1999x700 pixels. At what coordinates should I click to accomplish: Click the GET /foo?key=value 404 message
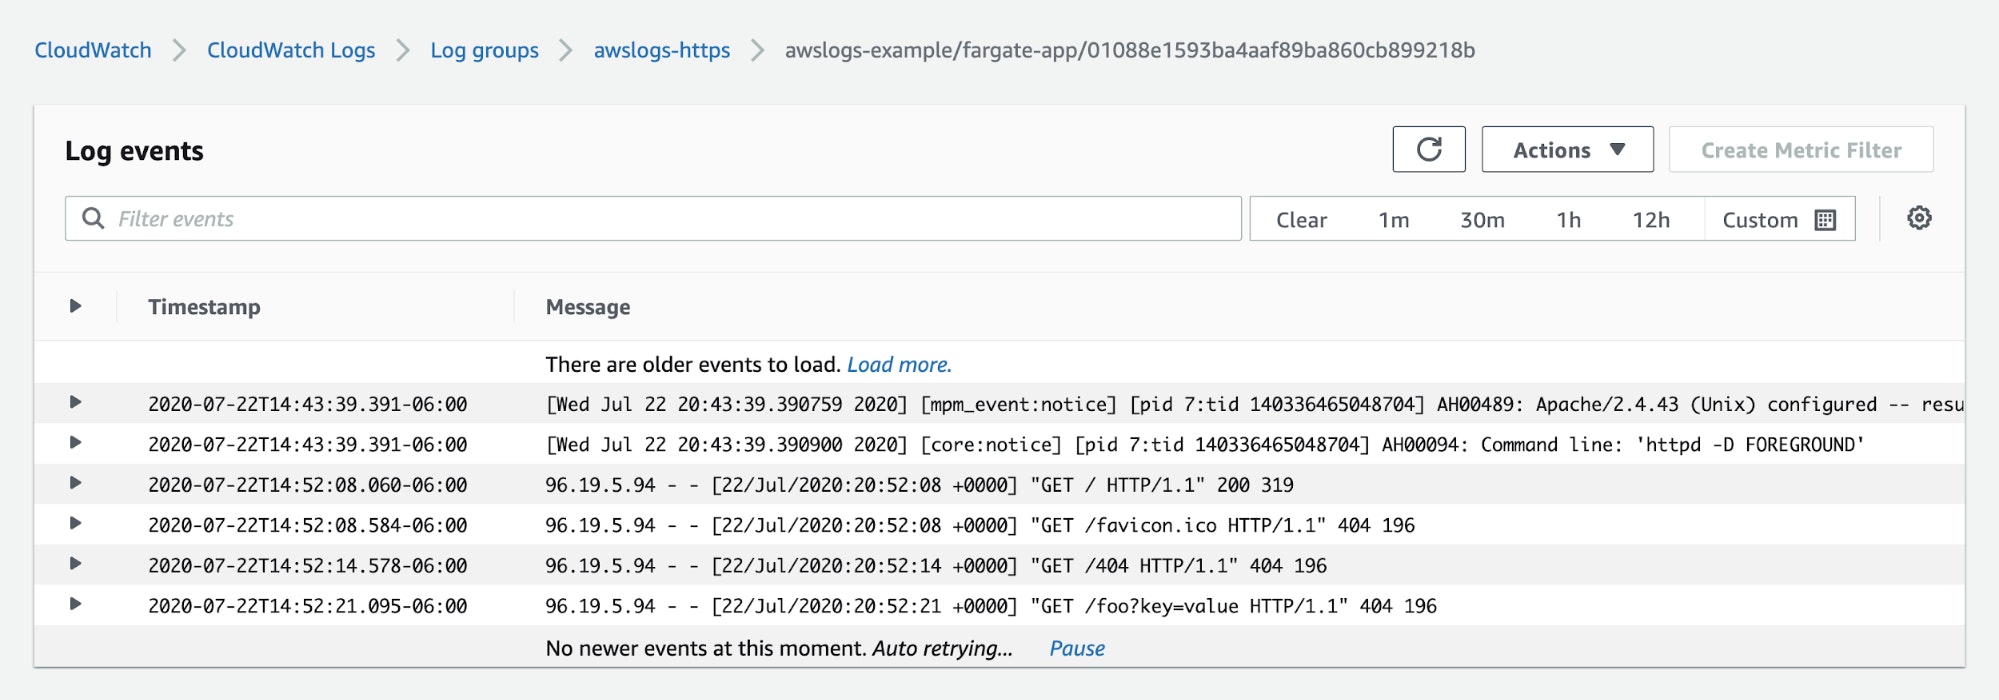tap(991, 606)
